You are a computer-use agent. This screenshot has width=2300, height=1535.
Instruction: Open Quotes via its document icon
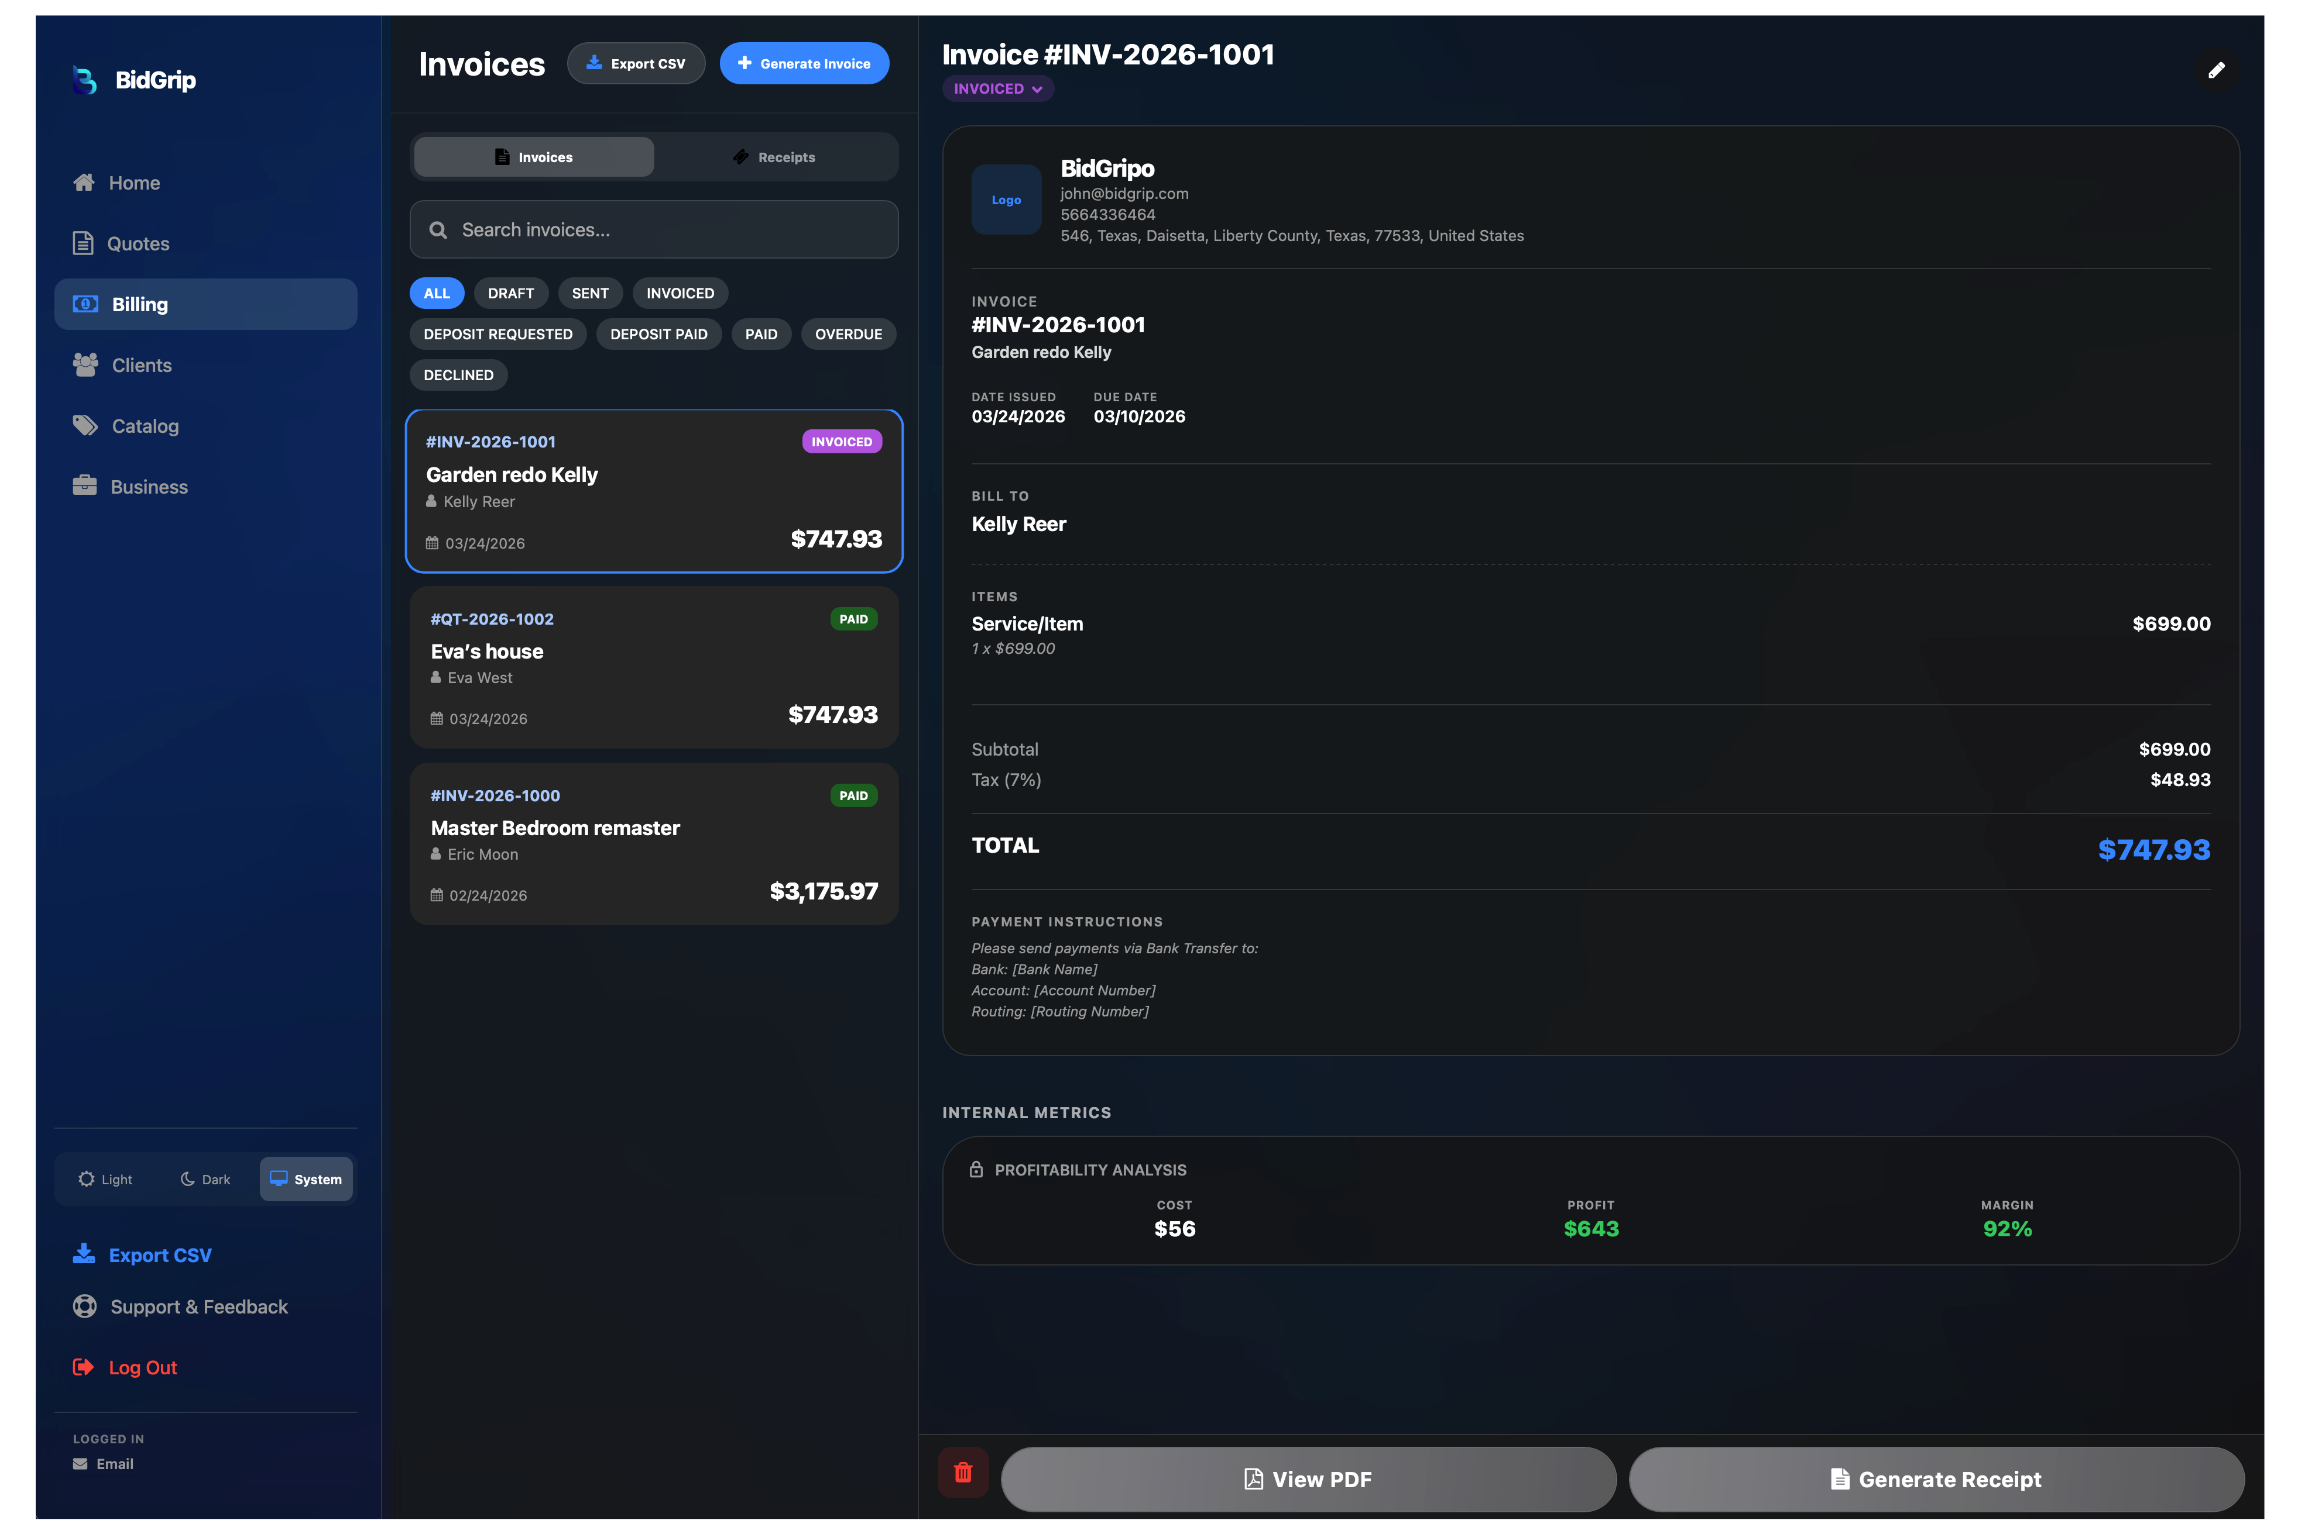click(84, 243)
